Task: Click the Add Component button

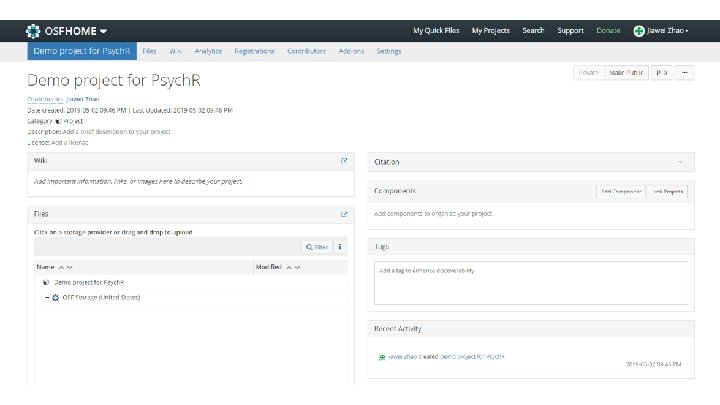Action: 620,191
